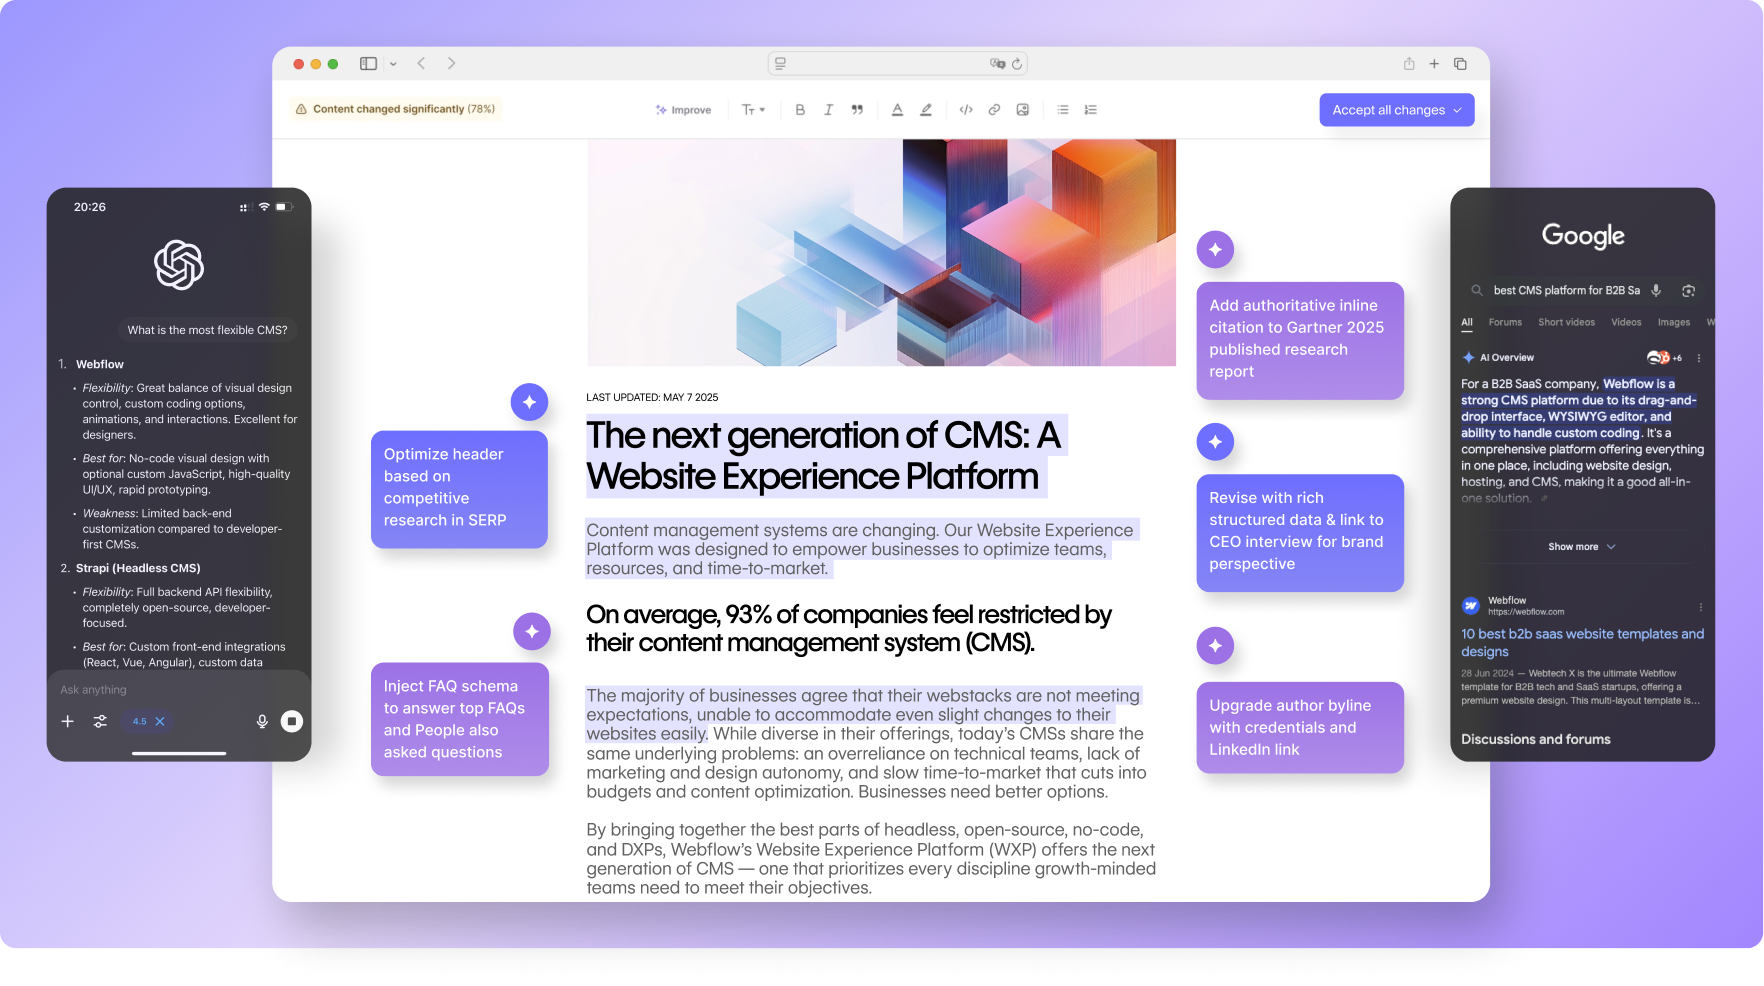Click the sparkle icon above Revise with rich data

[x=1215, y=441]
